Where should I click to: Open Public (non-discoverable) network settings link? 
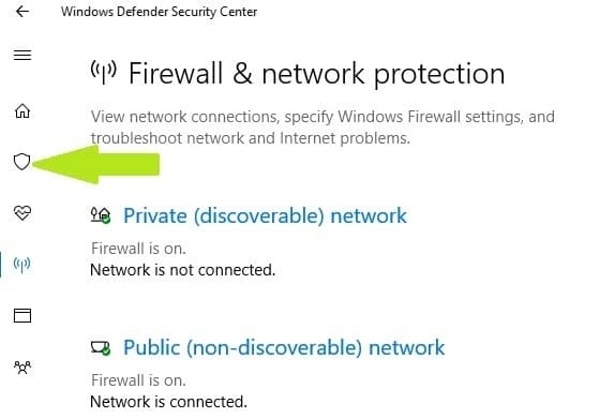pos(283,348)
